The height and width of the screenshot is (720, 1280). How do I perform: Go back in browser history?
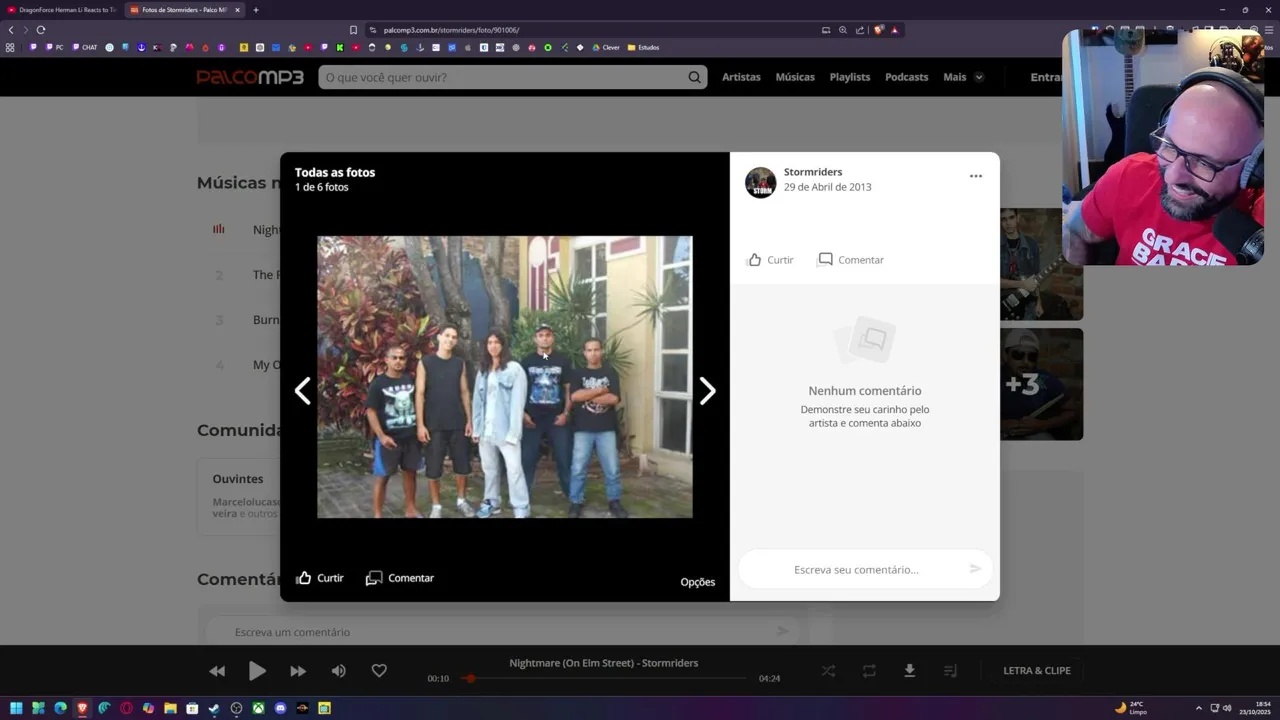[11, 30]
